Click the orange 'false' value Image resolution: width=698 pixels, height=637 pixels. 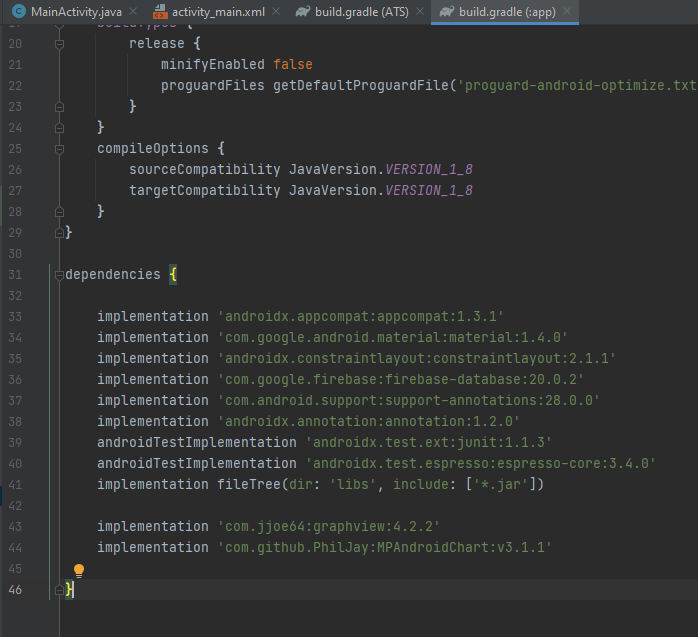293,65
